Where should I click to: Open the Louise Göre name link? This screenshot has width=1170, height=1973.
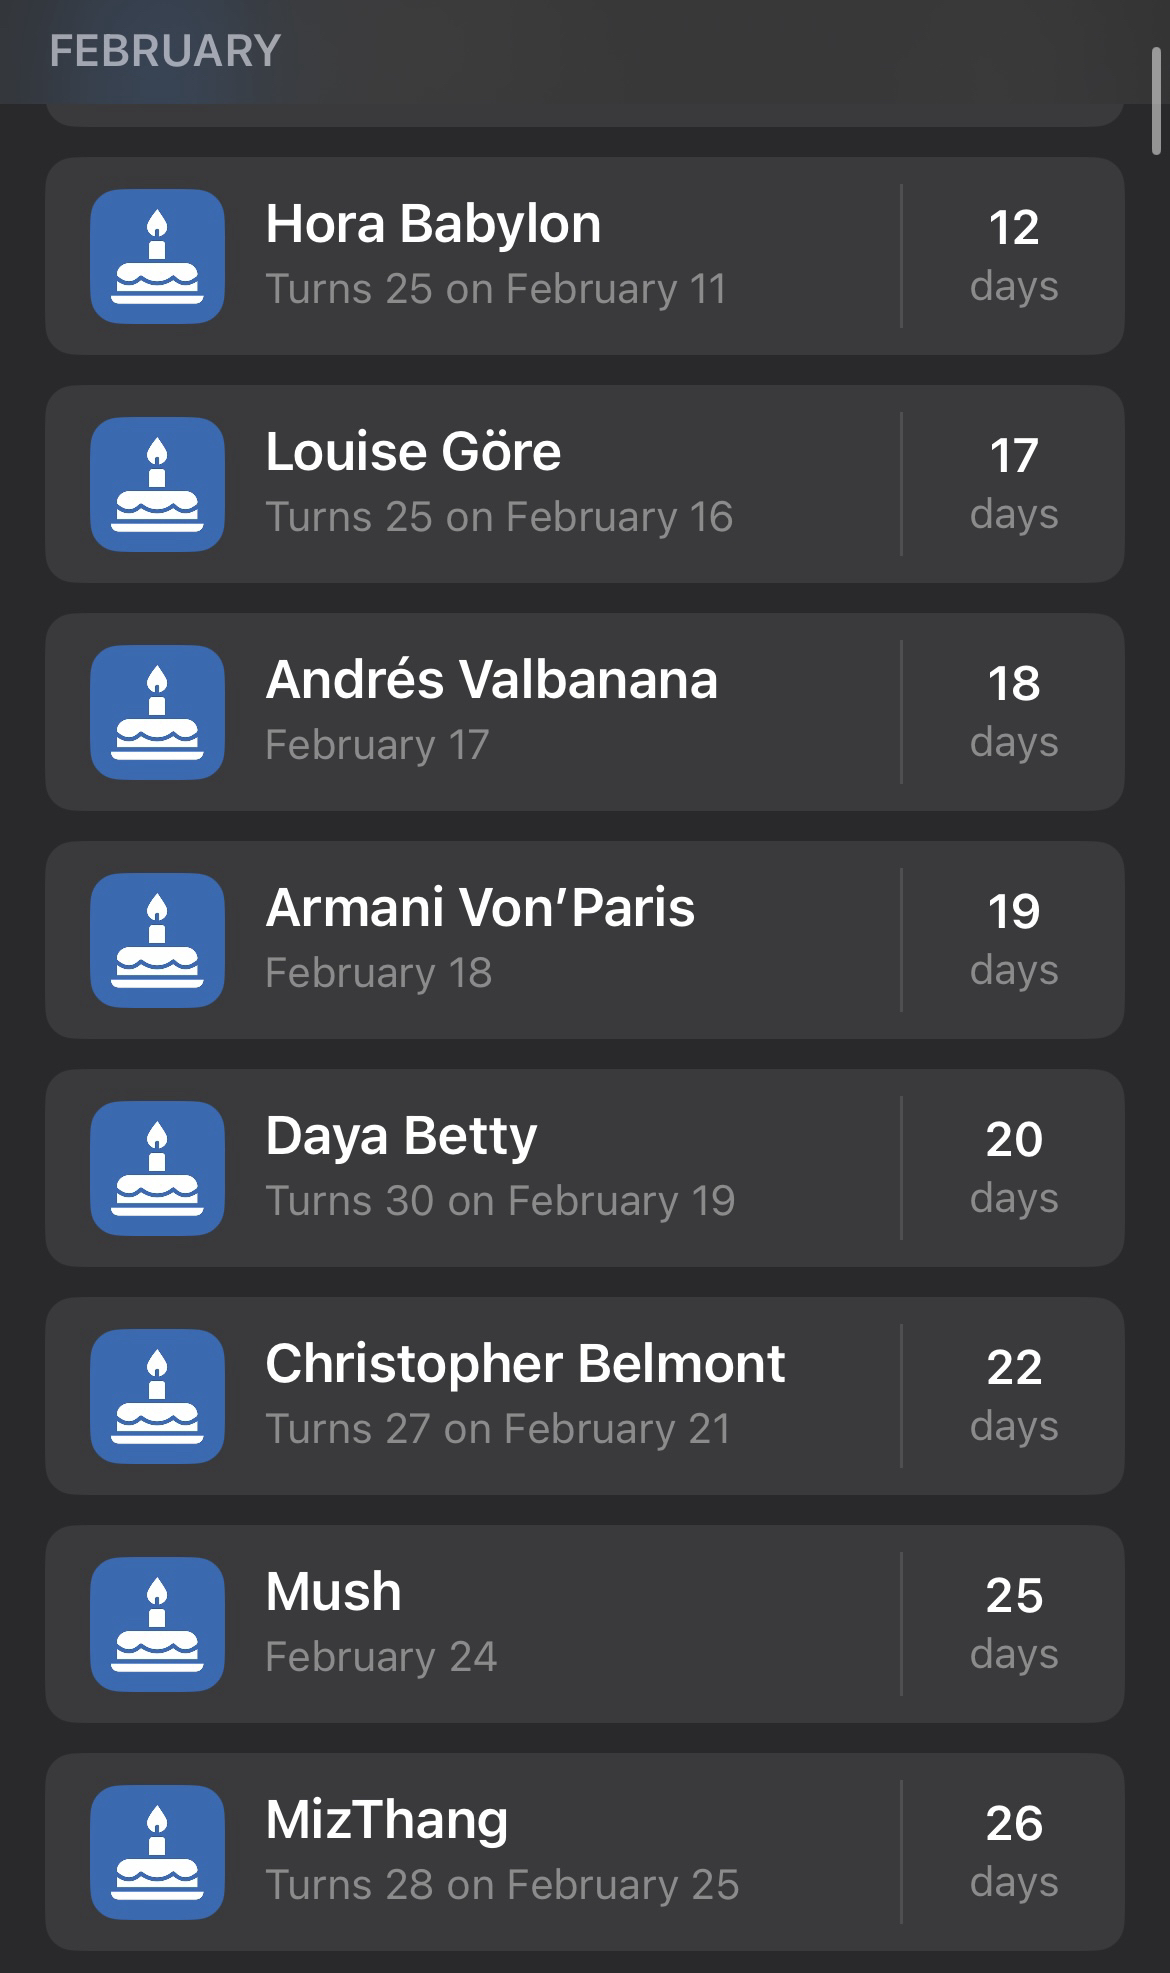(x=413, y=452)
